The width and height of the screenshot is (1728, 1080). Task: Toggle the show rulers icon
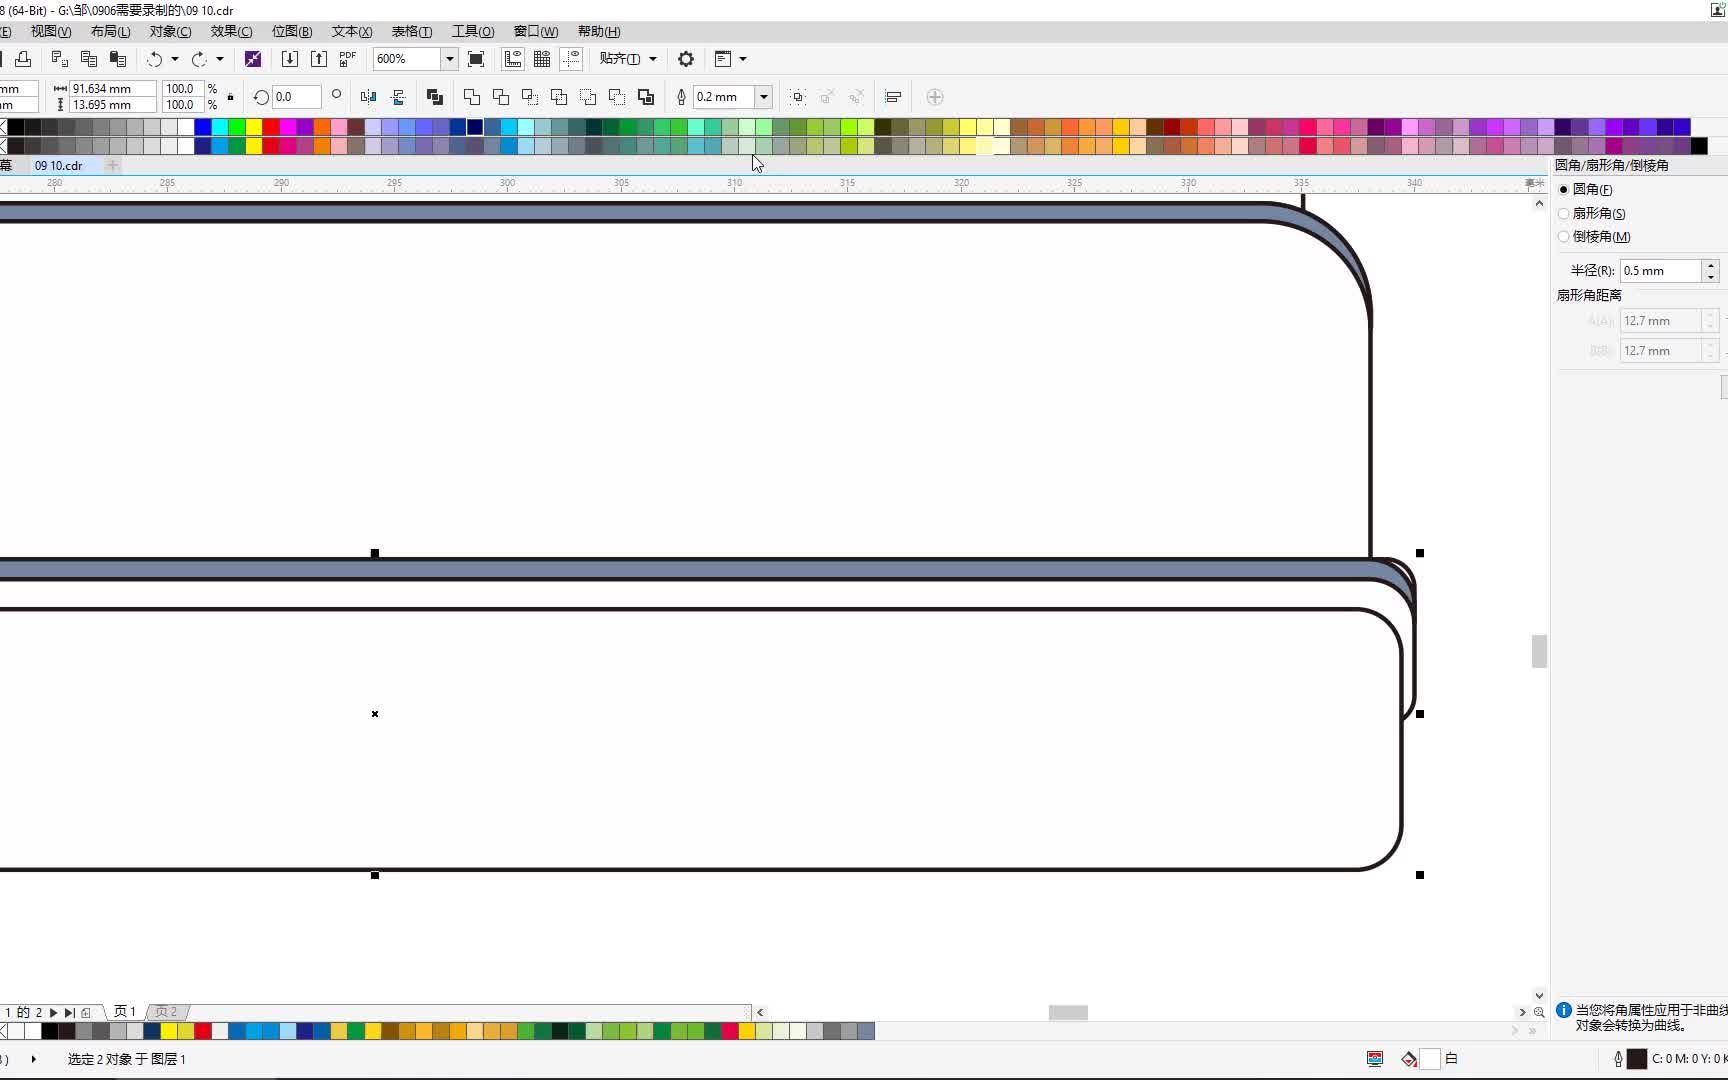513,59
